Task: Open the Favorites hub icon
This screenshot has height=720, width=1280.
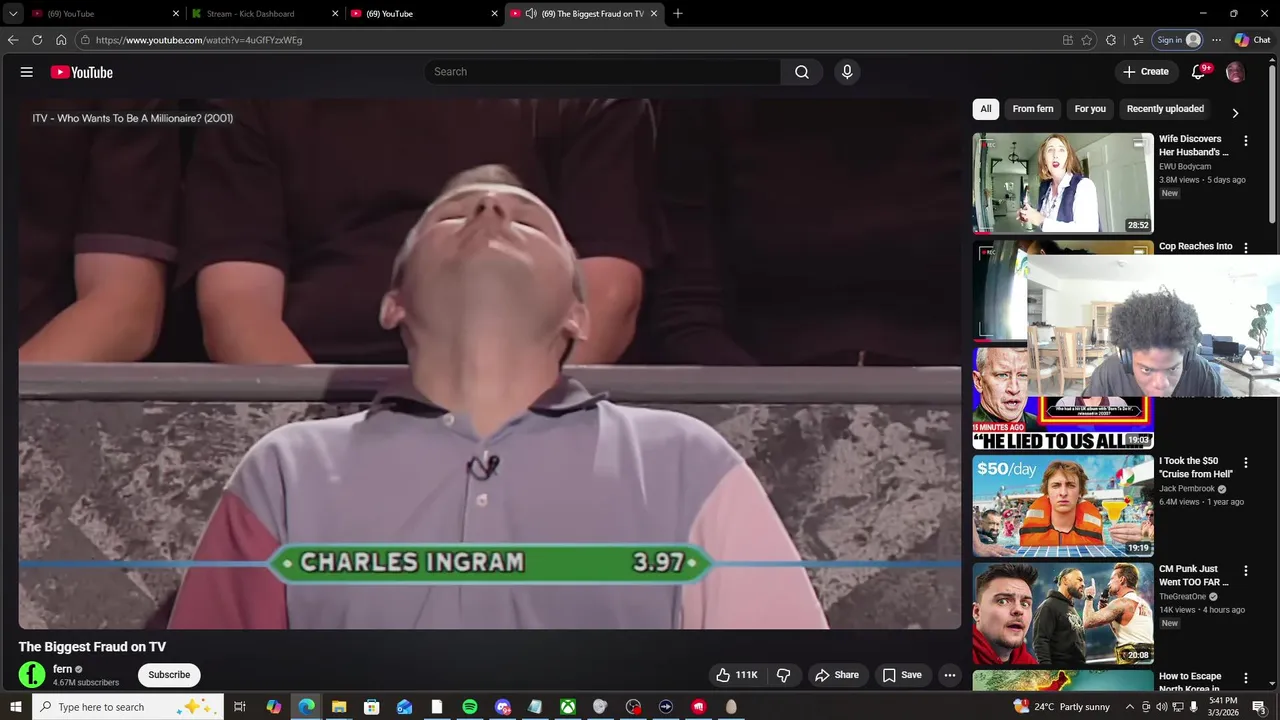Action: point(1138,40)
